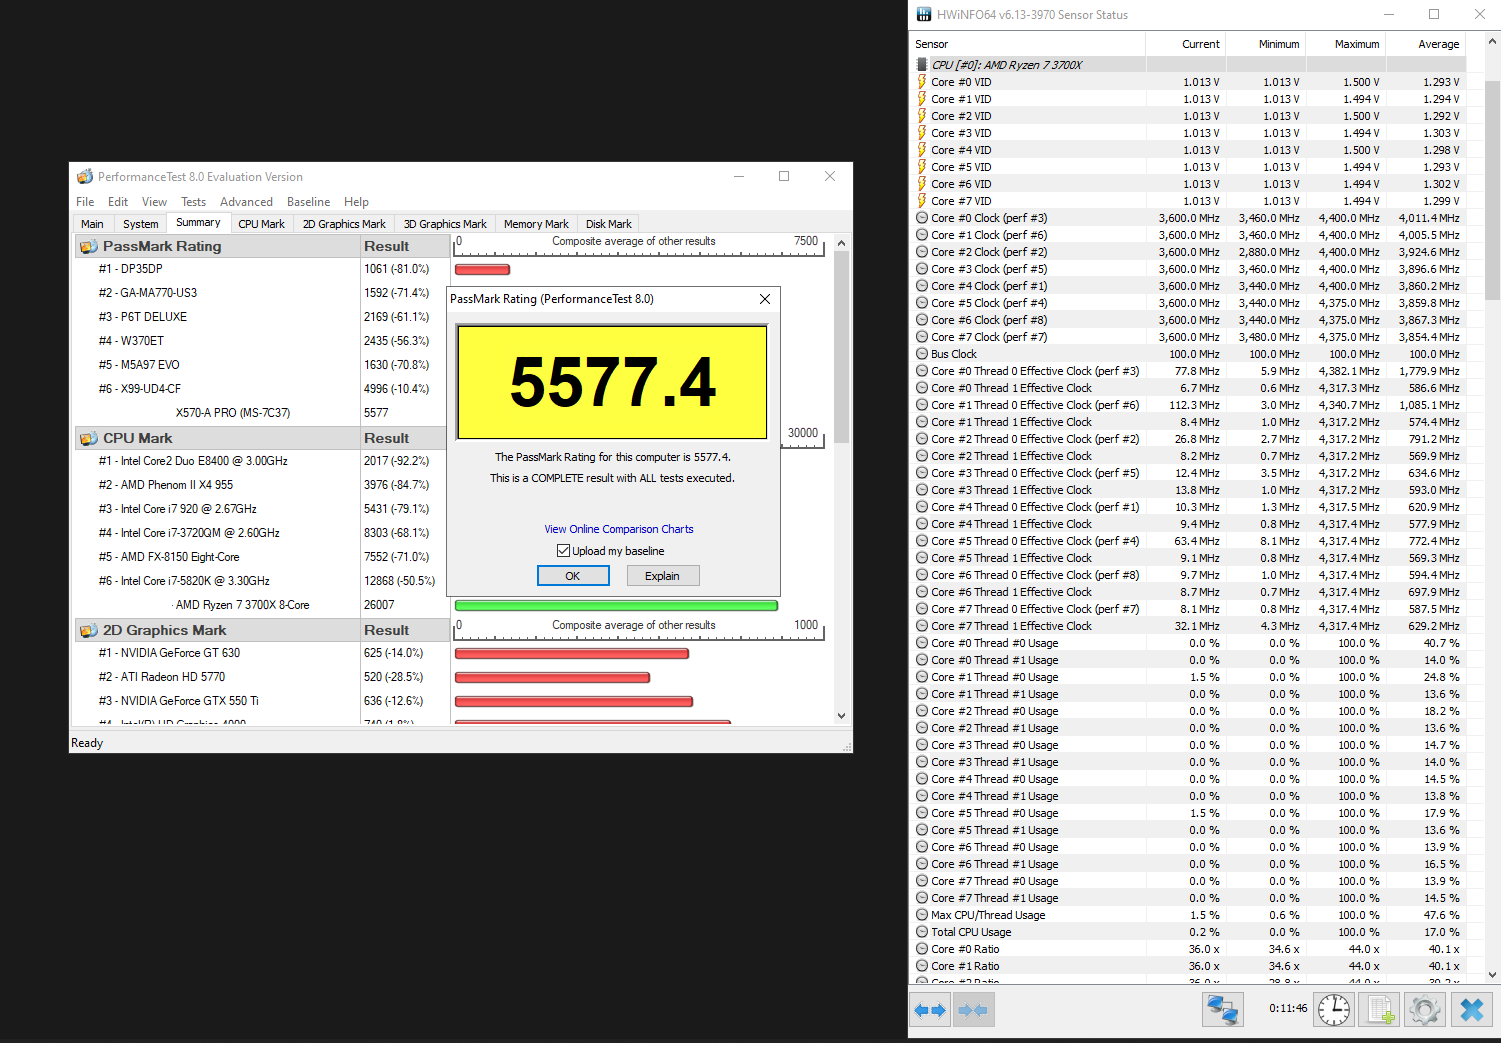Screen dimensions: 1501x1043
Task: Click the lightning icon for Core #7 VID
Action: point(922,201)
